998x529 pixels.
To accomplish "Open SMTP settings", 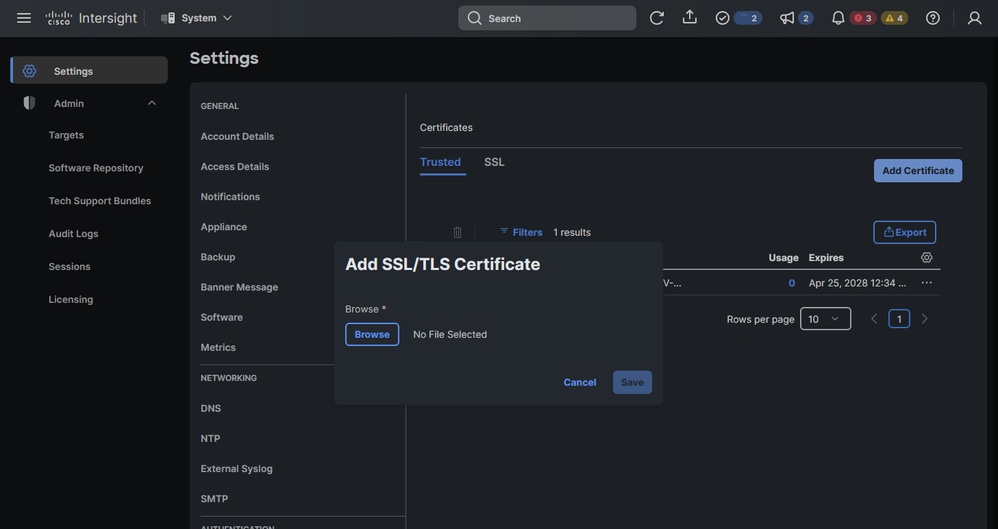I will tap(214, 498).
